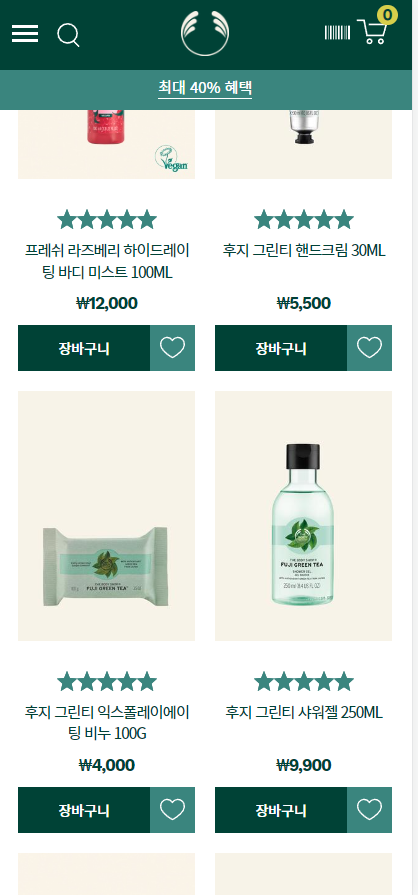Open the shopping cart icon
This screenshot has width=418, height=895.
coord(375,29)
